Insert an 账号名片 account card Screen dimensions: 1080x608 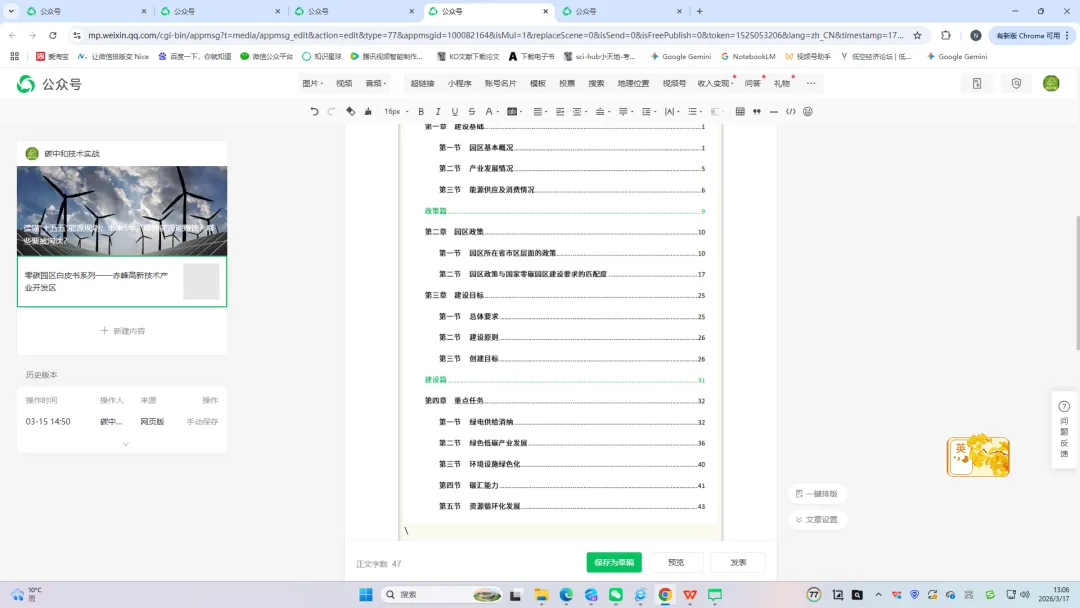pyautogui.click(x=500, y=83)
